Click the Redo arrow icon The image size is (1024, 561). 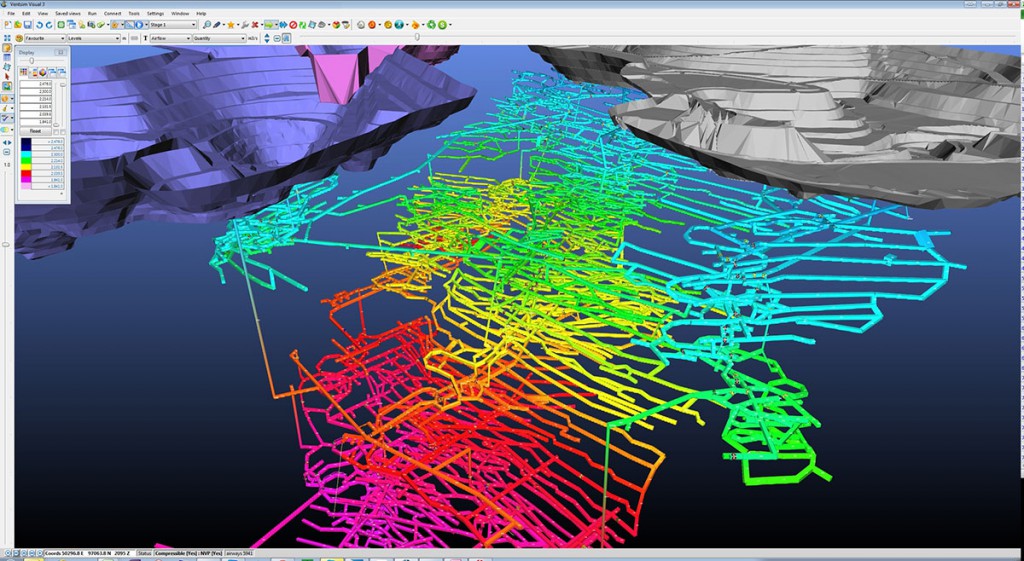(49, 25)
